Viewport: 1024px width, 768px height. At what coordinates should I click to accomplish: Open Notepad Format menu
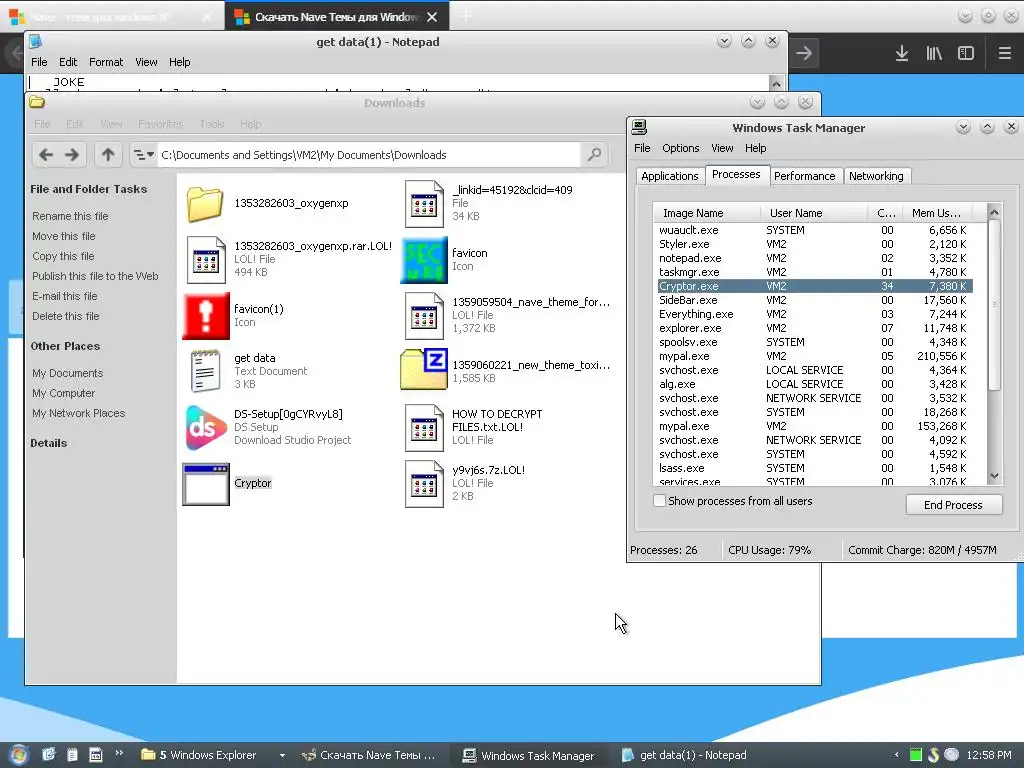tap(106, 62)
